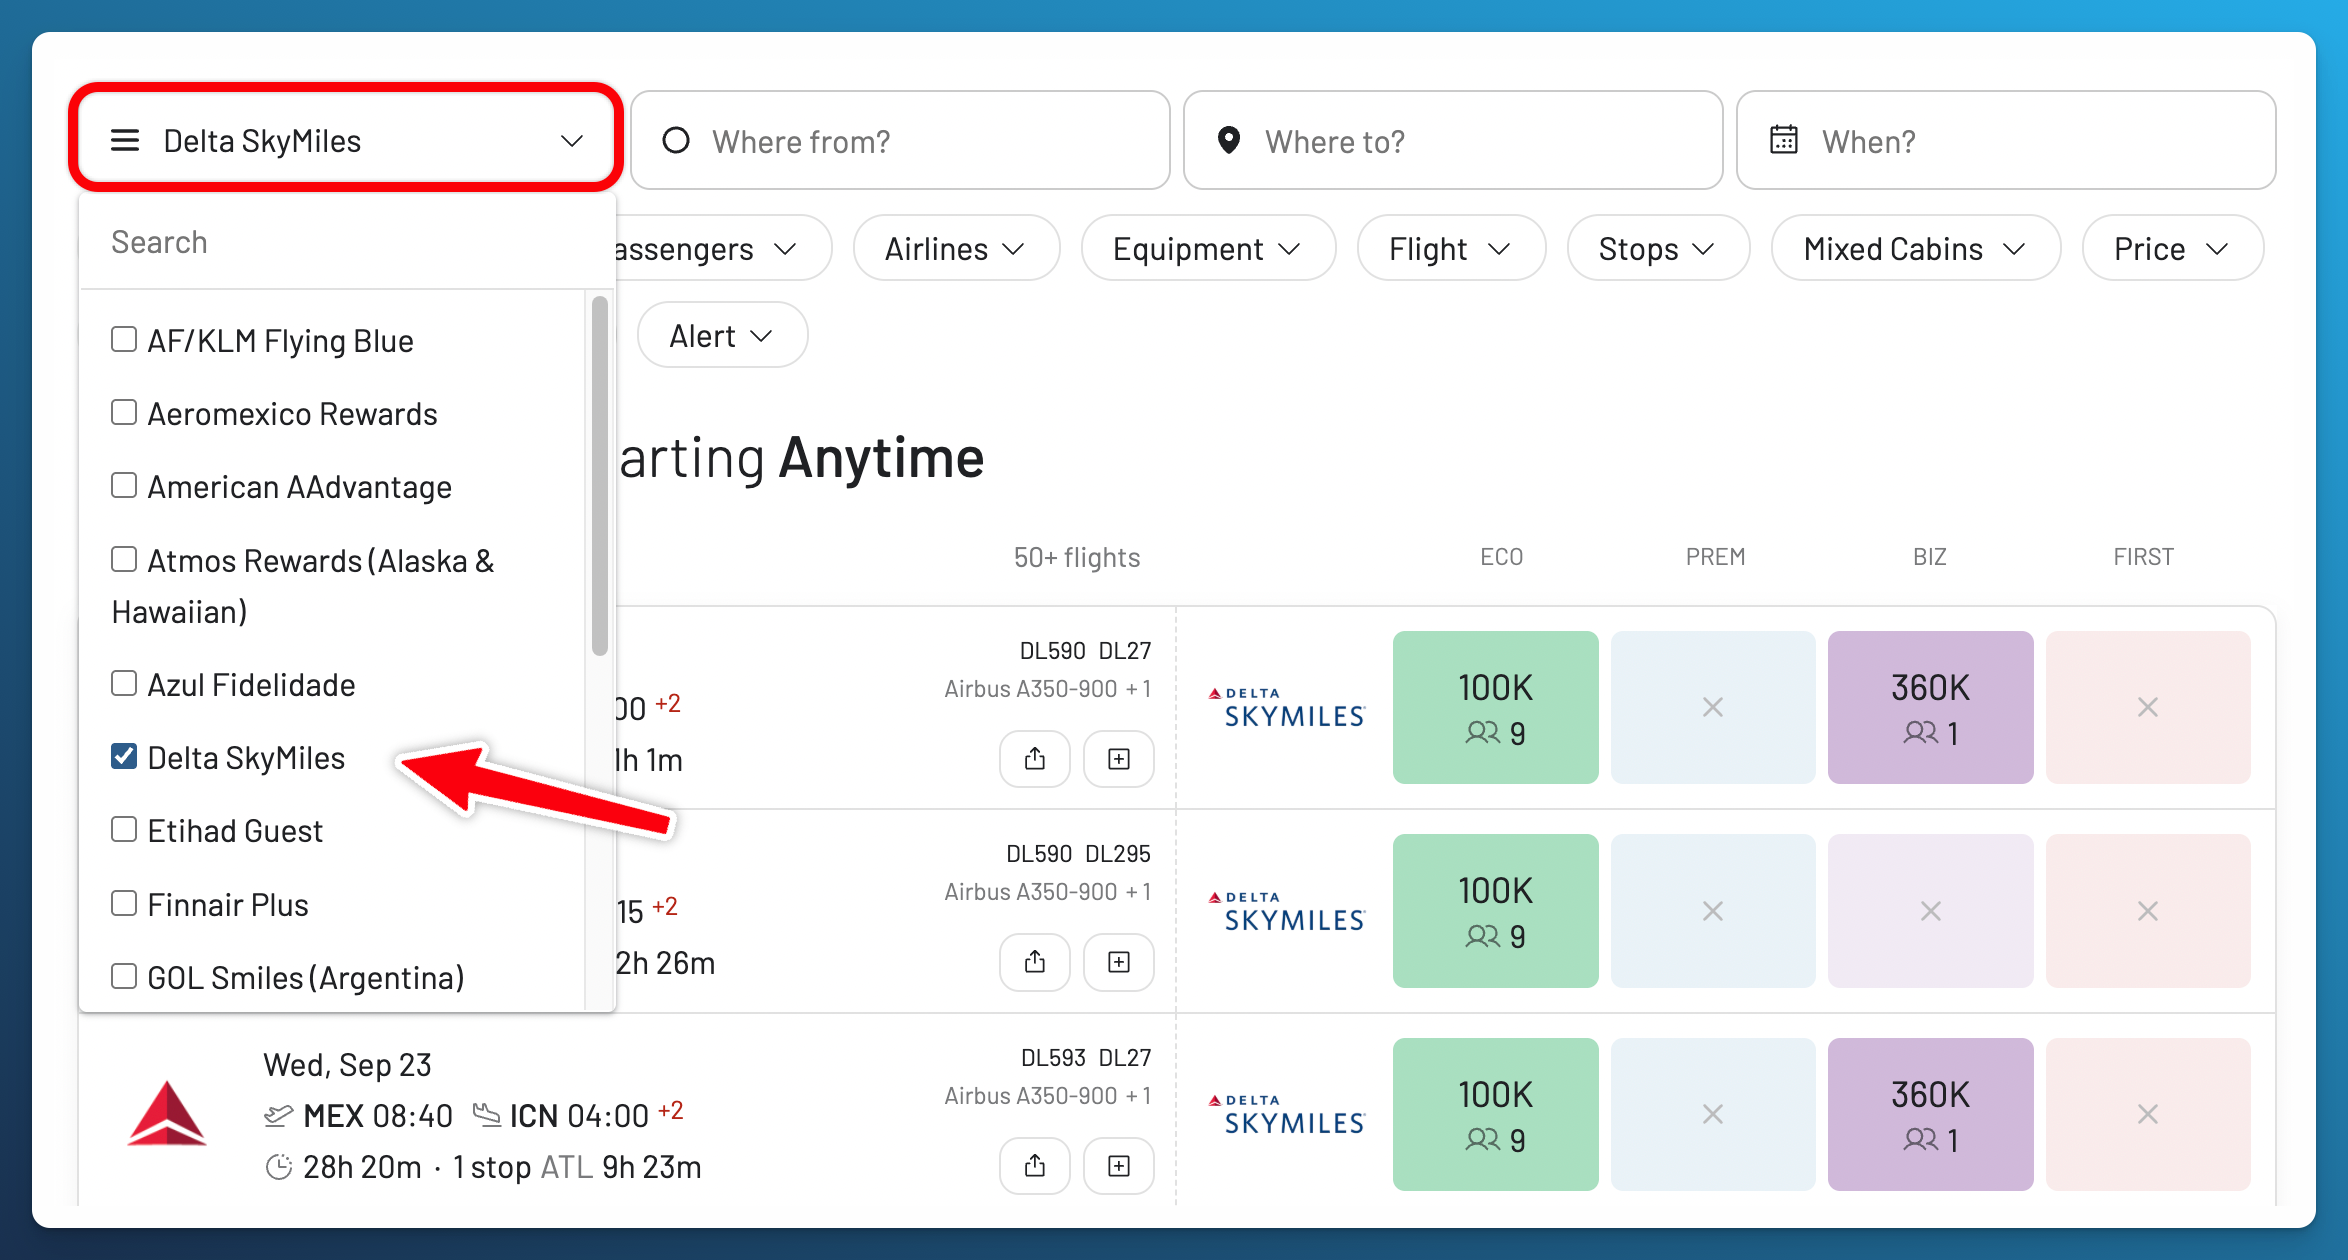Click the share icon for DL593 DL27
2348x1260 pixels.
click(1035, 1166)
